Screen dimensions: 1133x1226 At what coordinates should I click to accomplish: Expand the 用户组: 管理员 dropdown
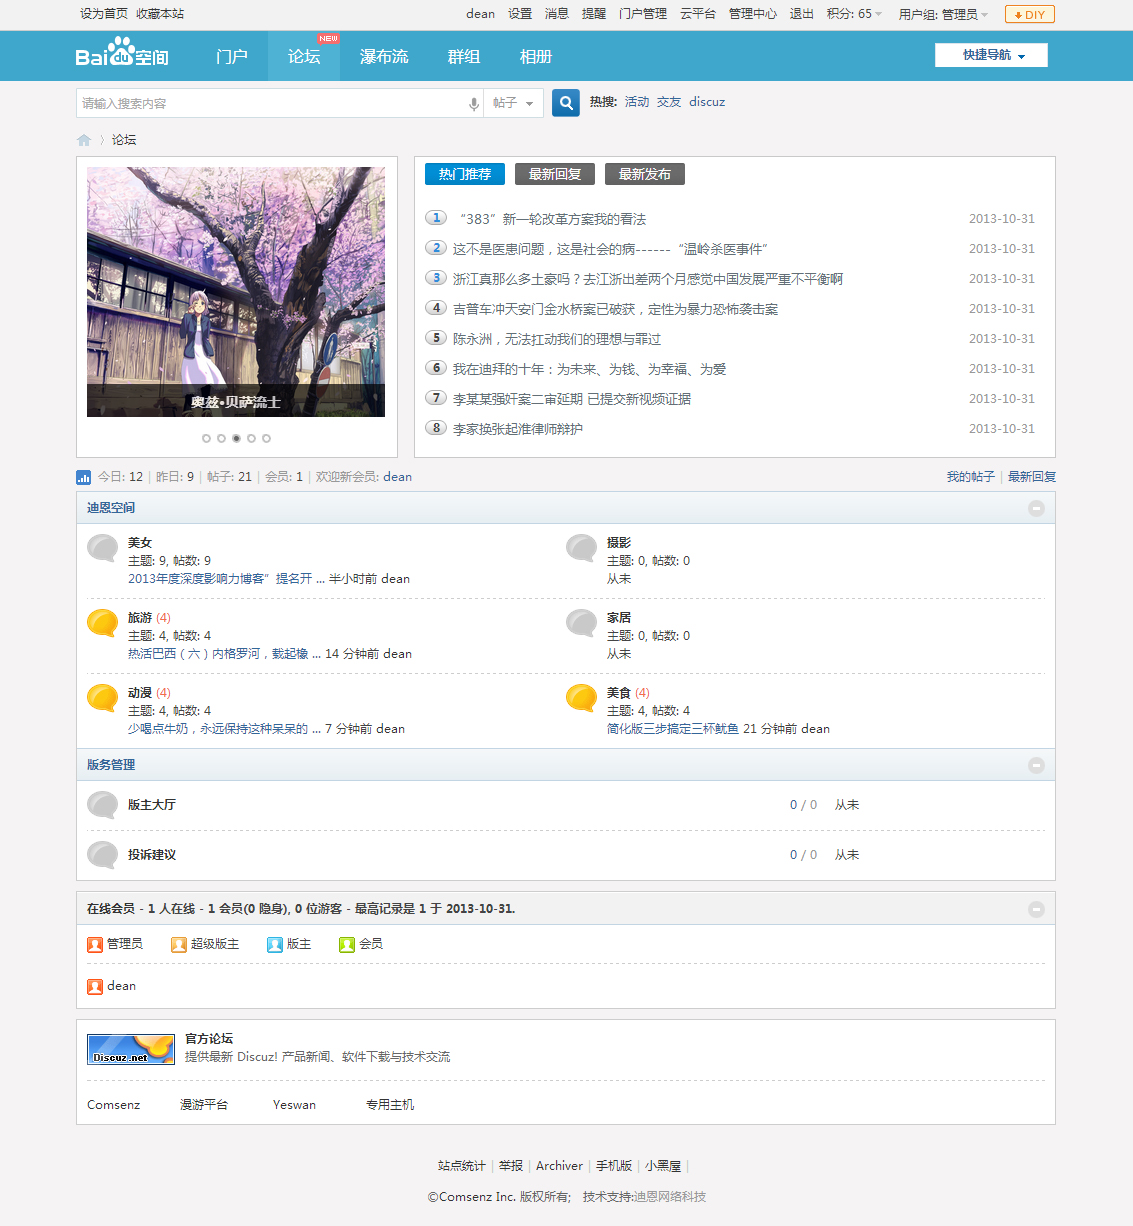(x=943, y=14)
